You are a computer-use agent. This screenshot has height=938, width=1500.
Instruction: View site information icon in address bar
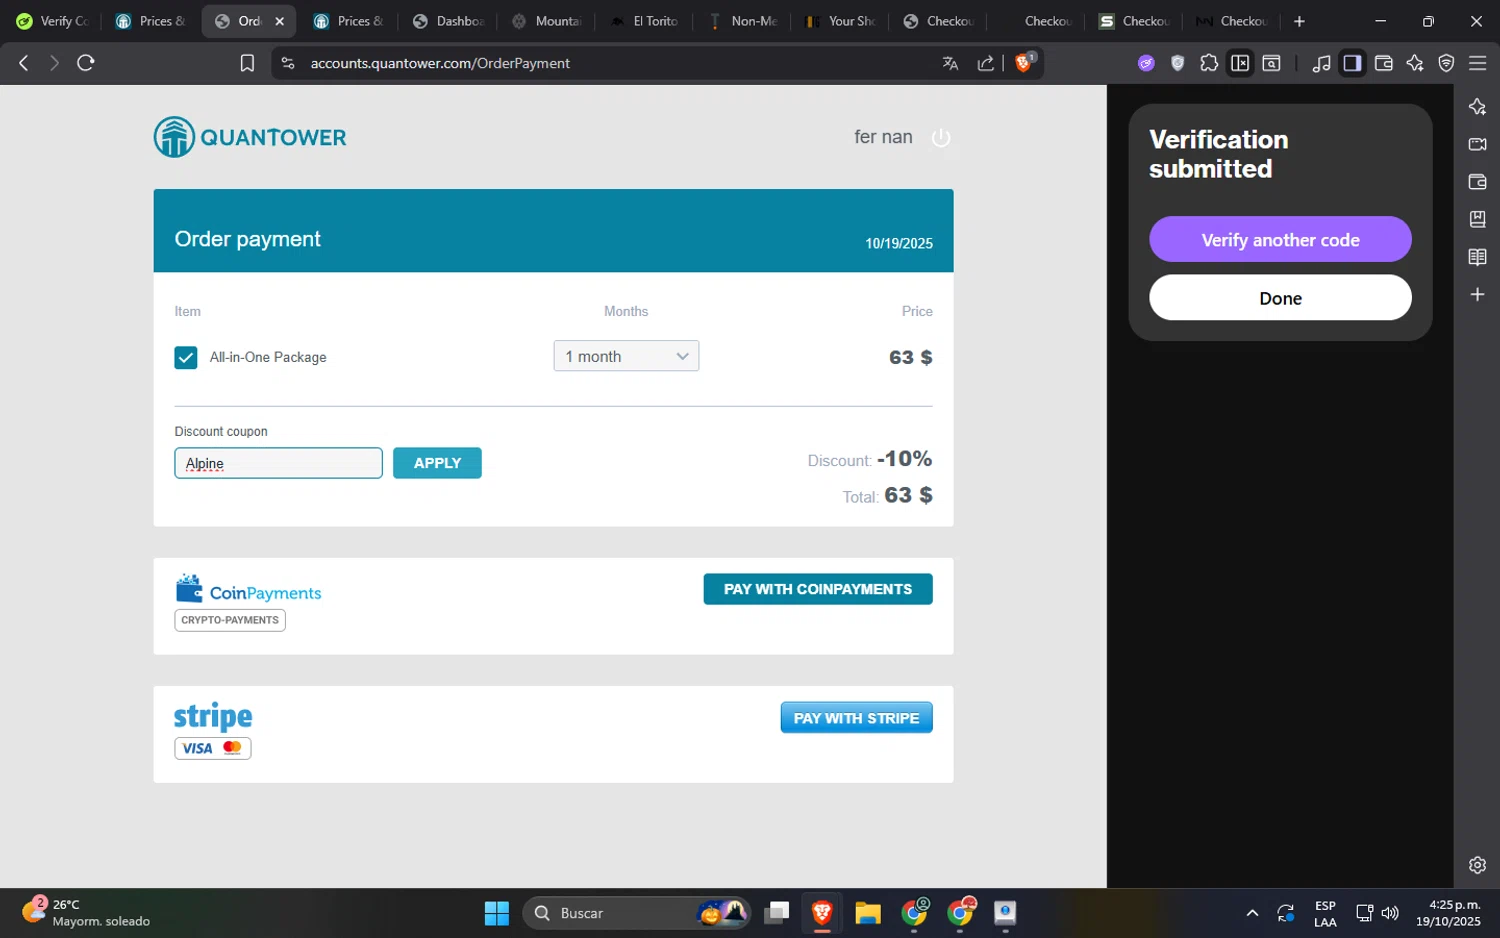[x=288, y=63]
